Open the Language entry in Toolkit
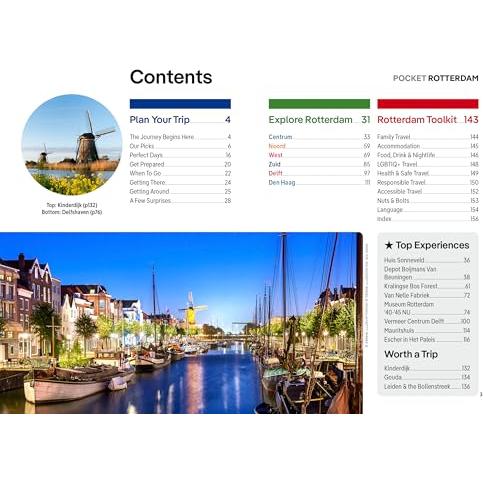 pos(428,210)
